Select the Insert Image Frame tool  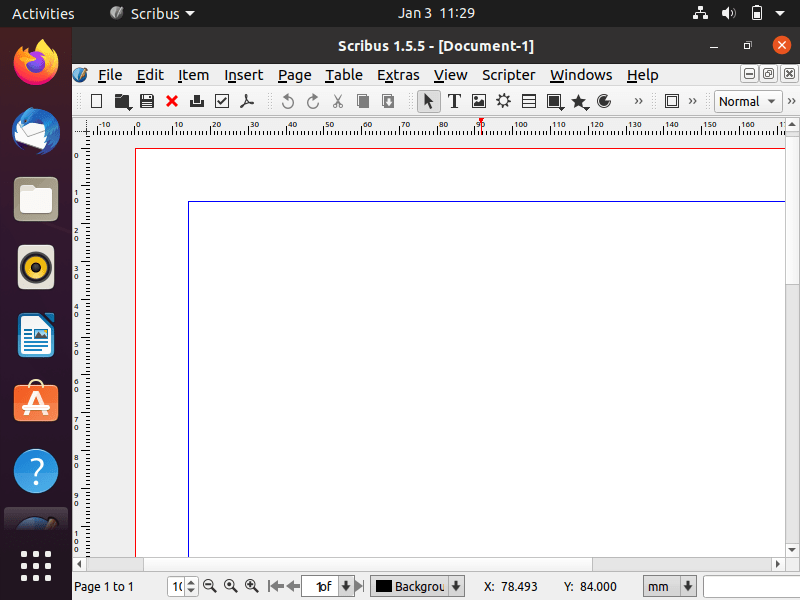[478, 101]
